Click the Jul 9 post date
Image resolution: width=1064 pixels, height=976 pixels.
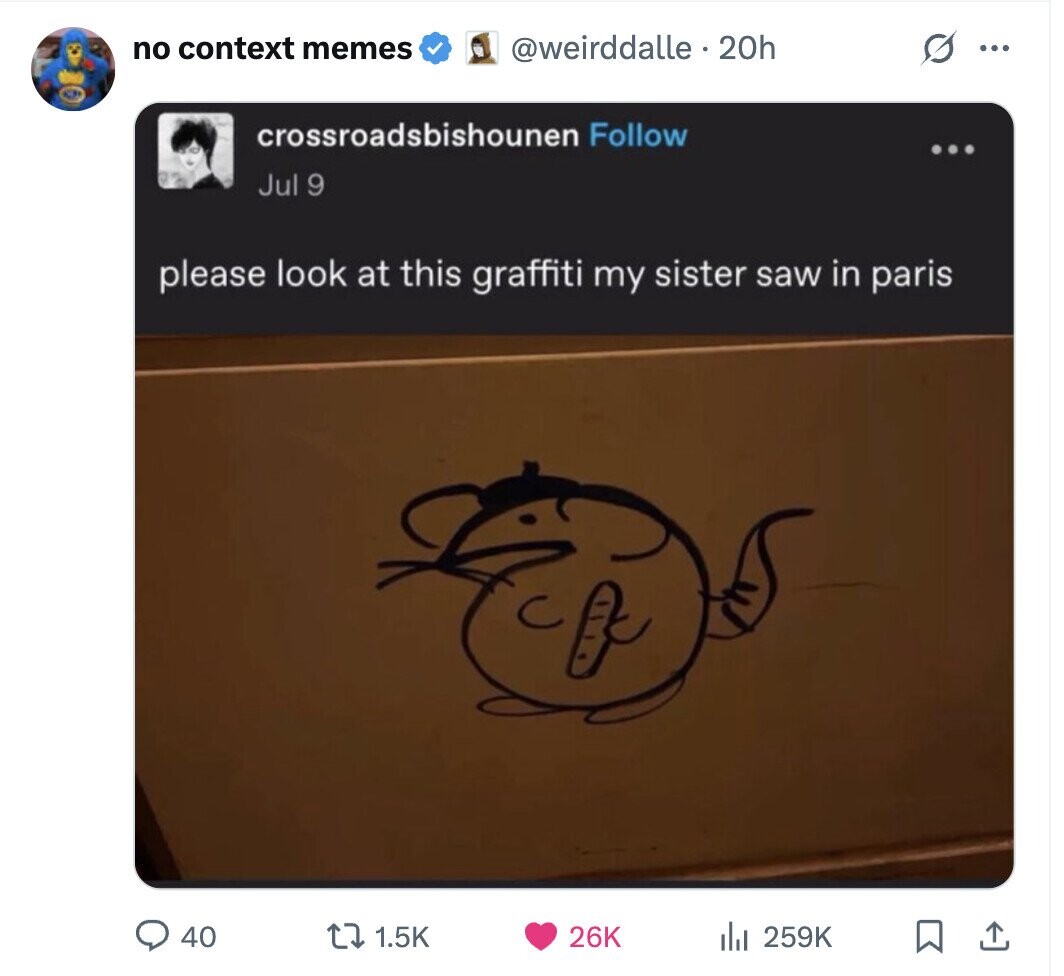pyautogui.click(x=290, y=186)
